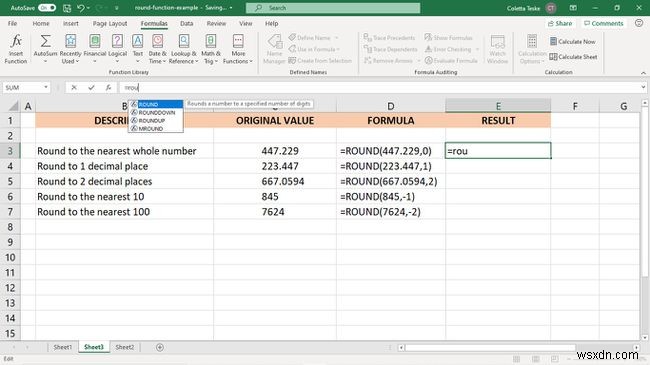Open the Help tab
The image size is (650, 365).
[x=272, y=24]
